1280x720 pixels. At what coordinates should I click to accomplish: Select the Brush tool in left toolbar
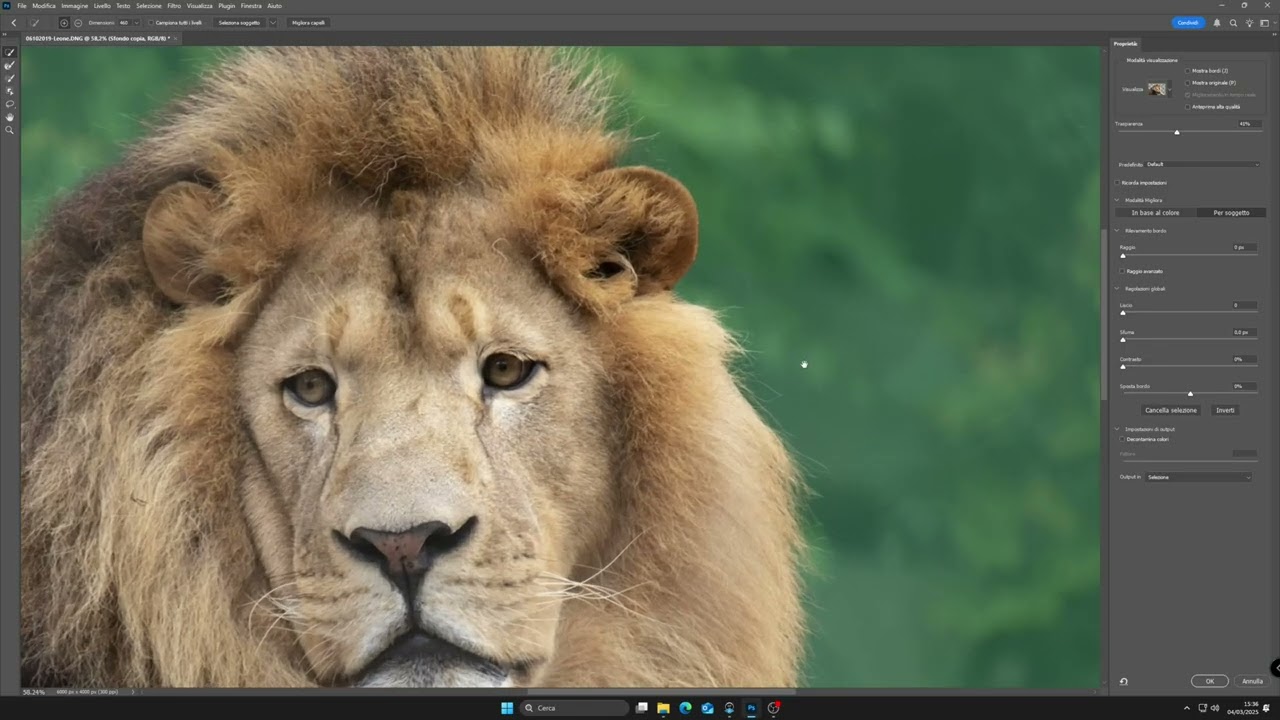coord(10,78)
